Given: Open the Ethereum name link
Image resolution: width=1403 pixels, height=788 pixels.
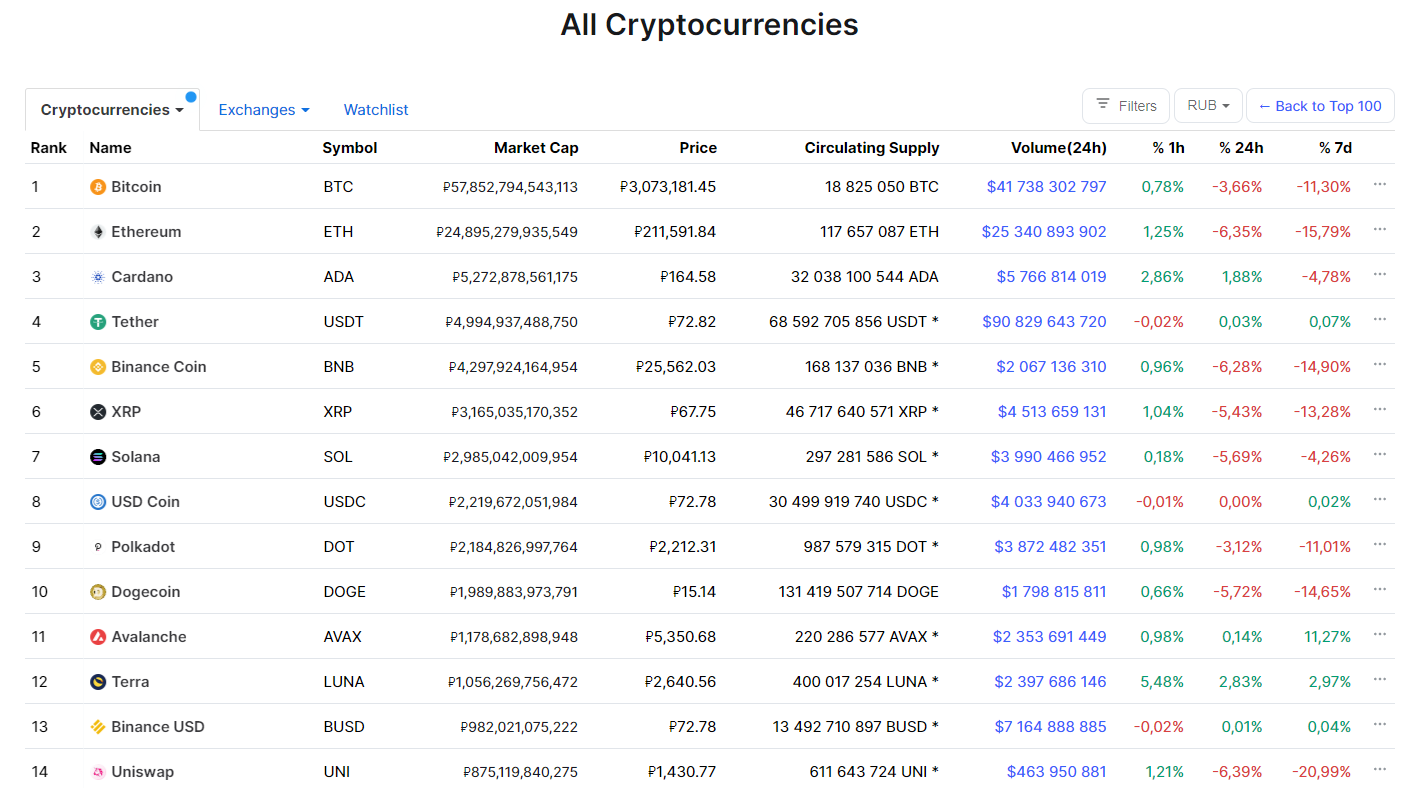Looking at the screenshot, I should point(146,232).
